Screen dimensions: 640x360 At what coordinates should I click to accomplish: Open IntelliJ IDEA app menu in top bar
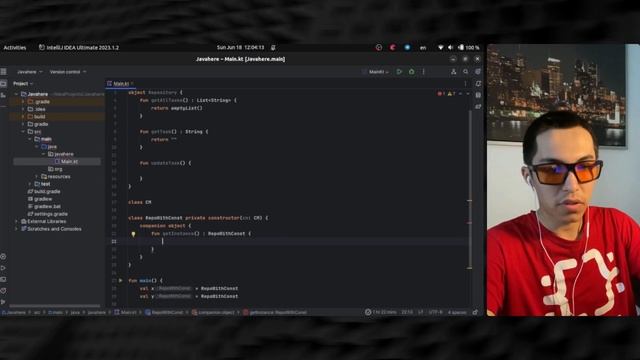click(79, 48)
